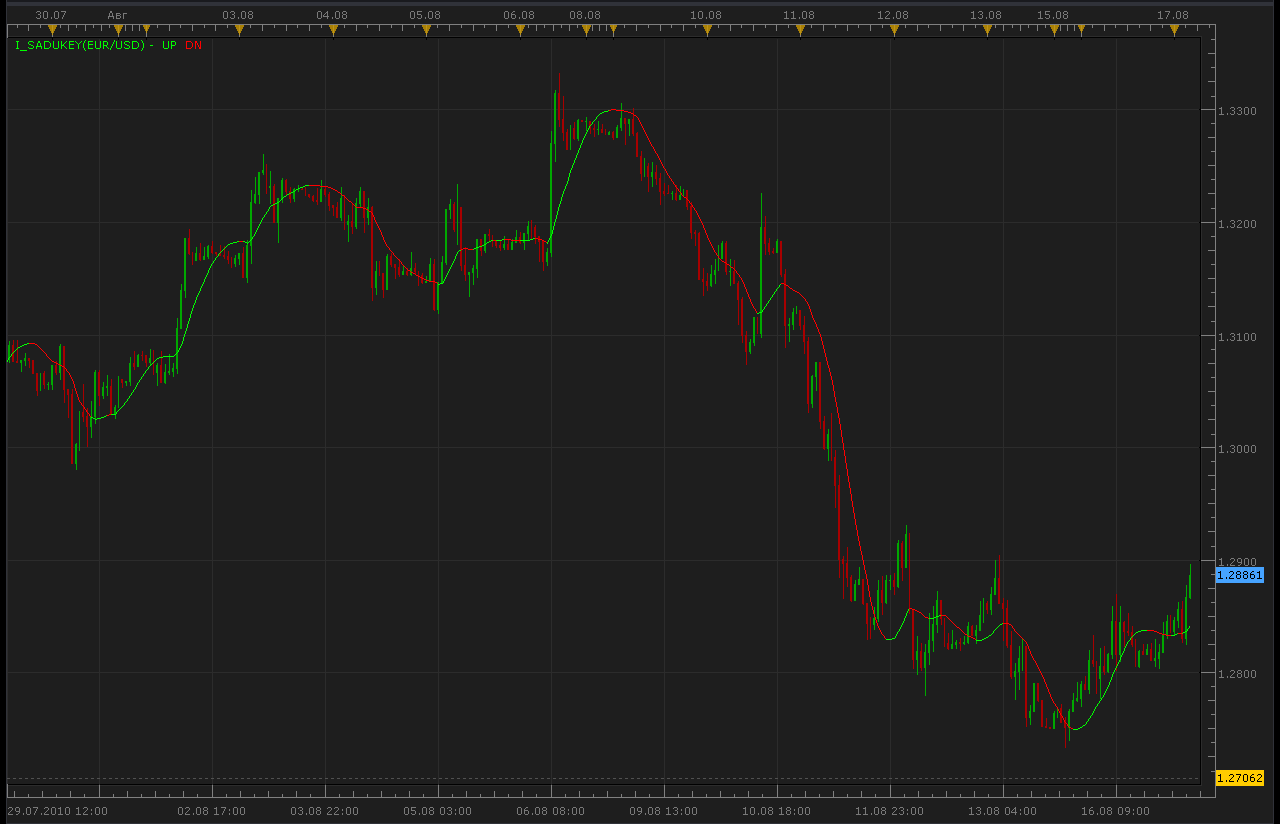Click the 11.08 23:00 time axis label

(x=890, y=810)
